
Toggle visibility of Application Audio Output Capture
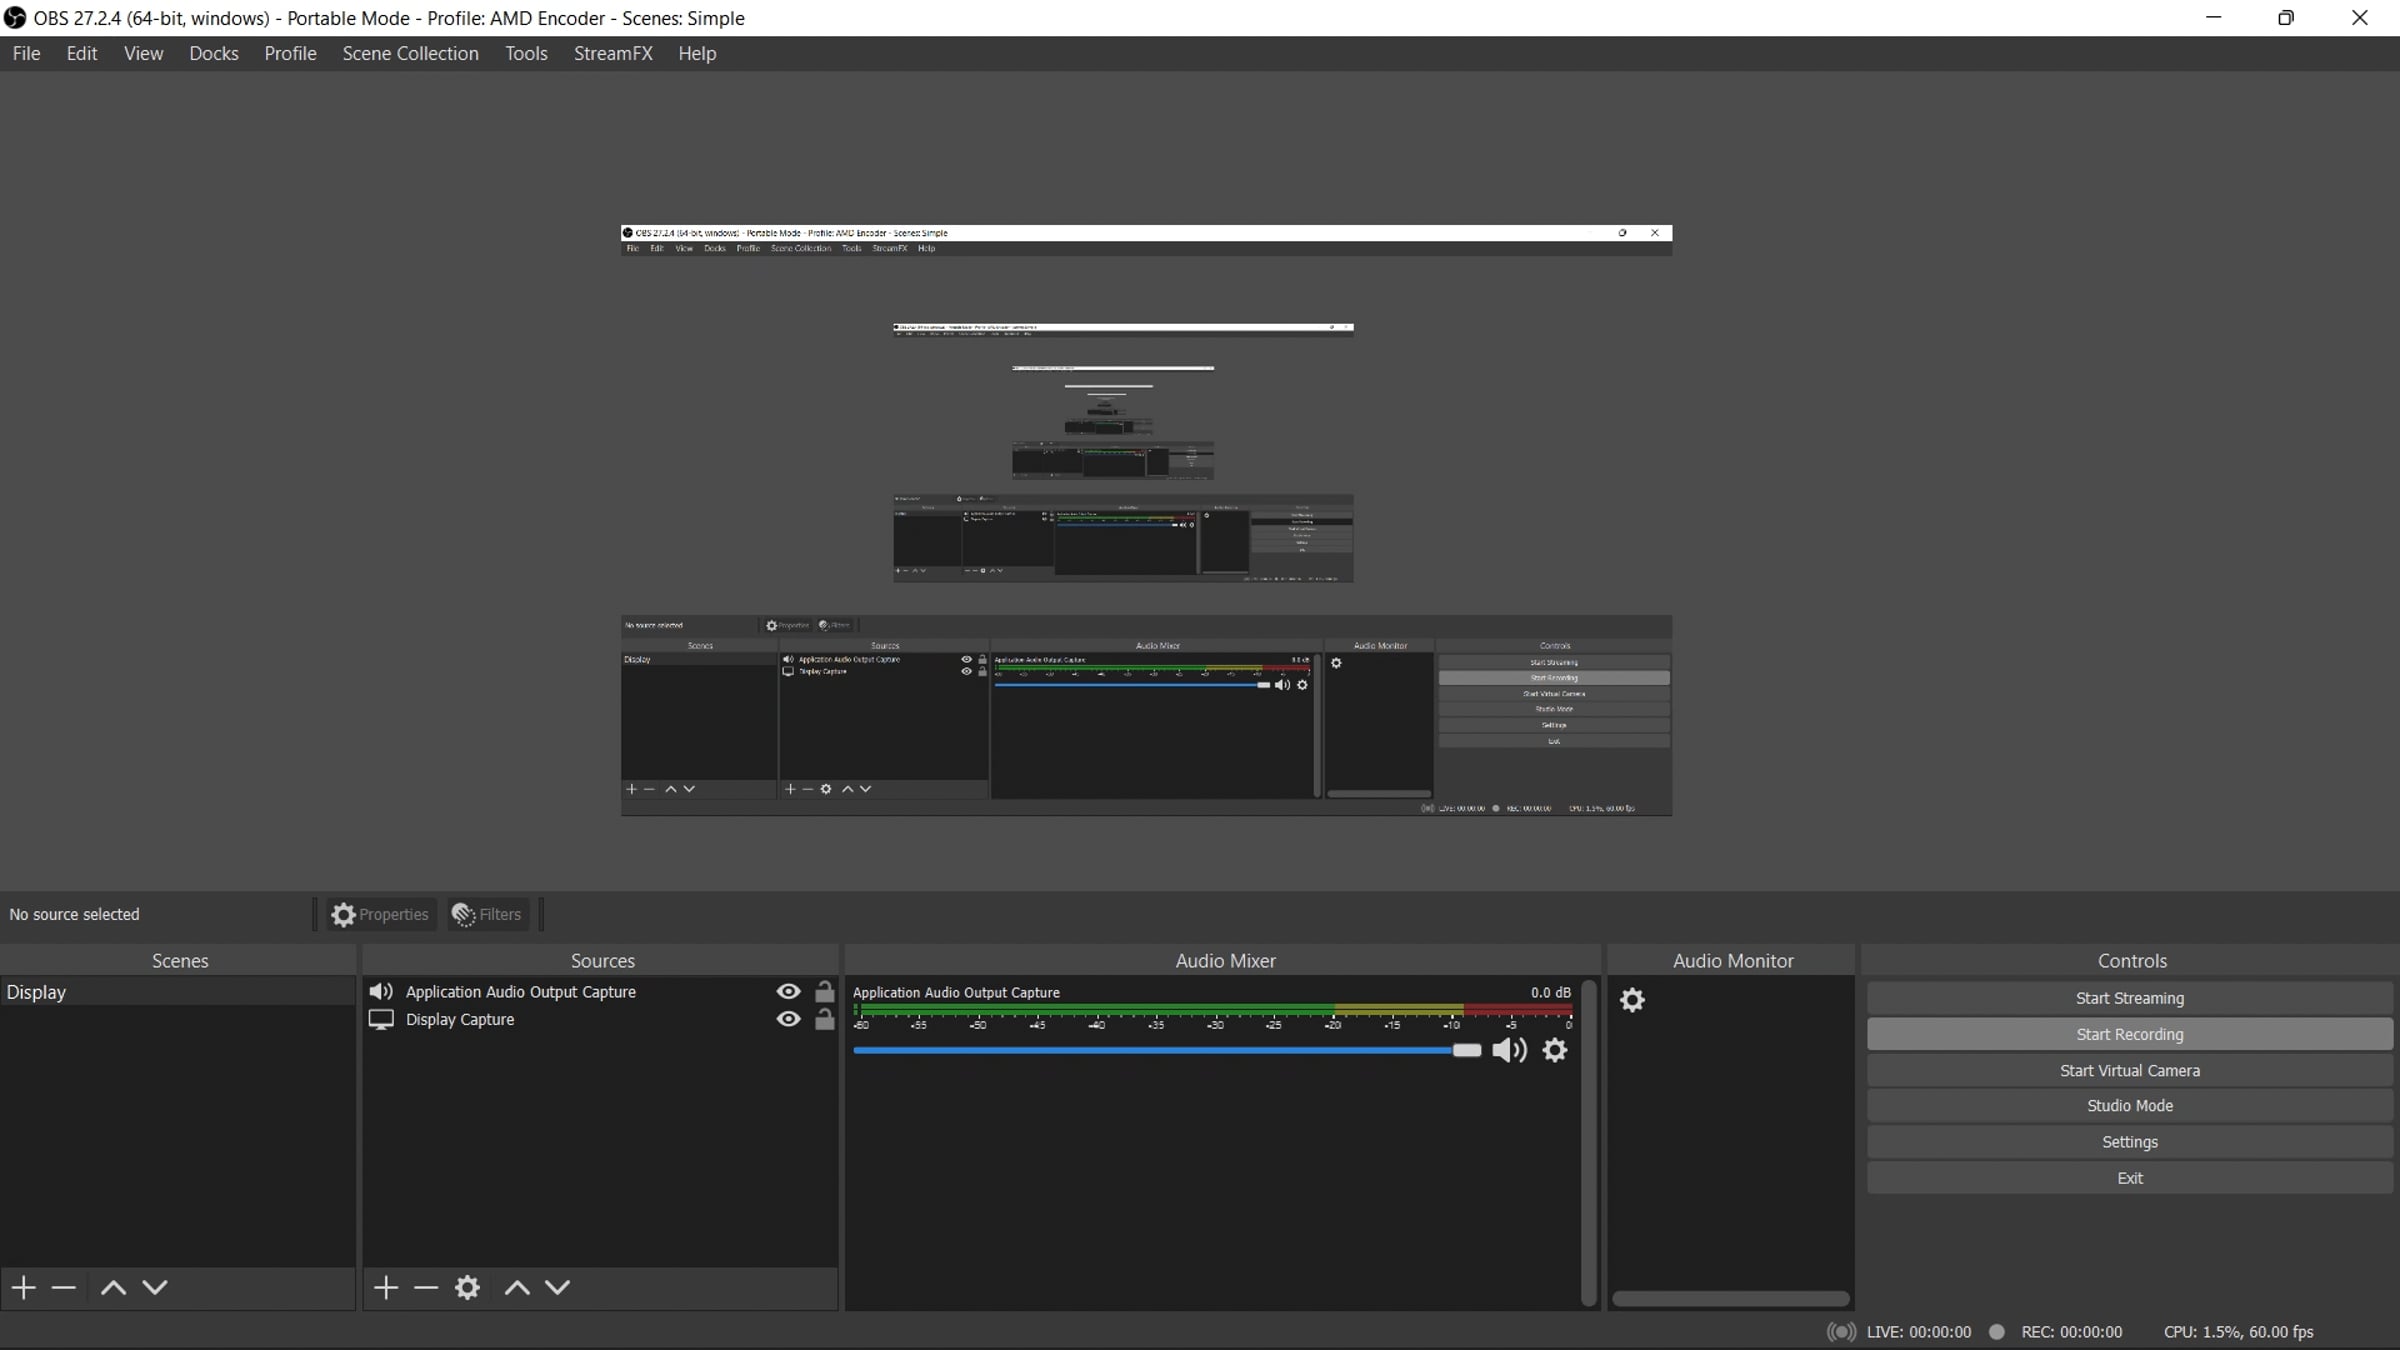(x=789, y=991)
